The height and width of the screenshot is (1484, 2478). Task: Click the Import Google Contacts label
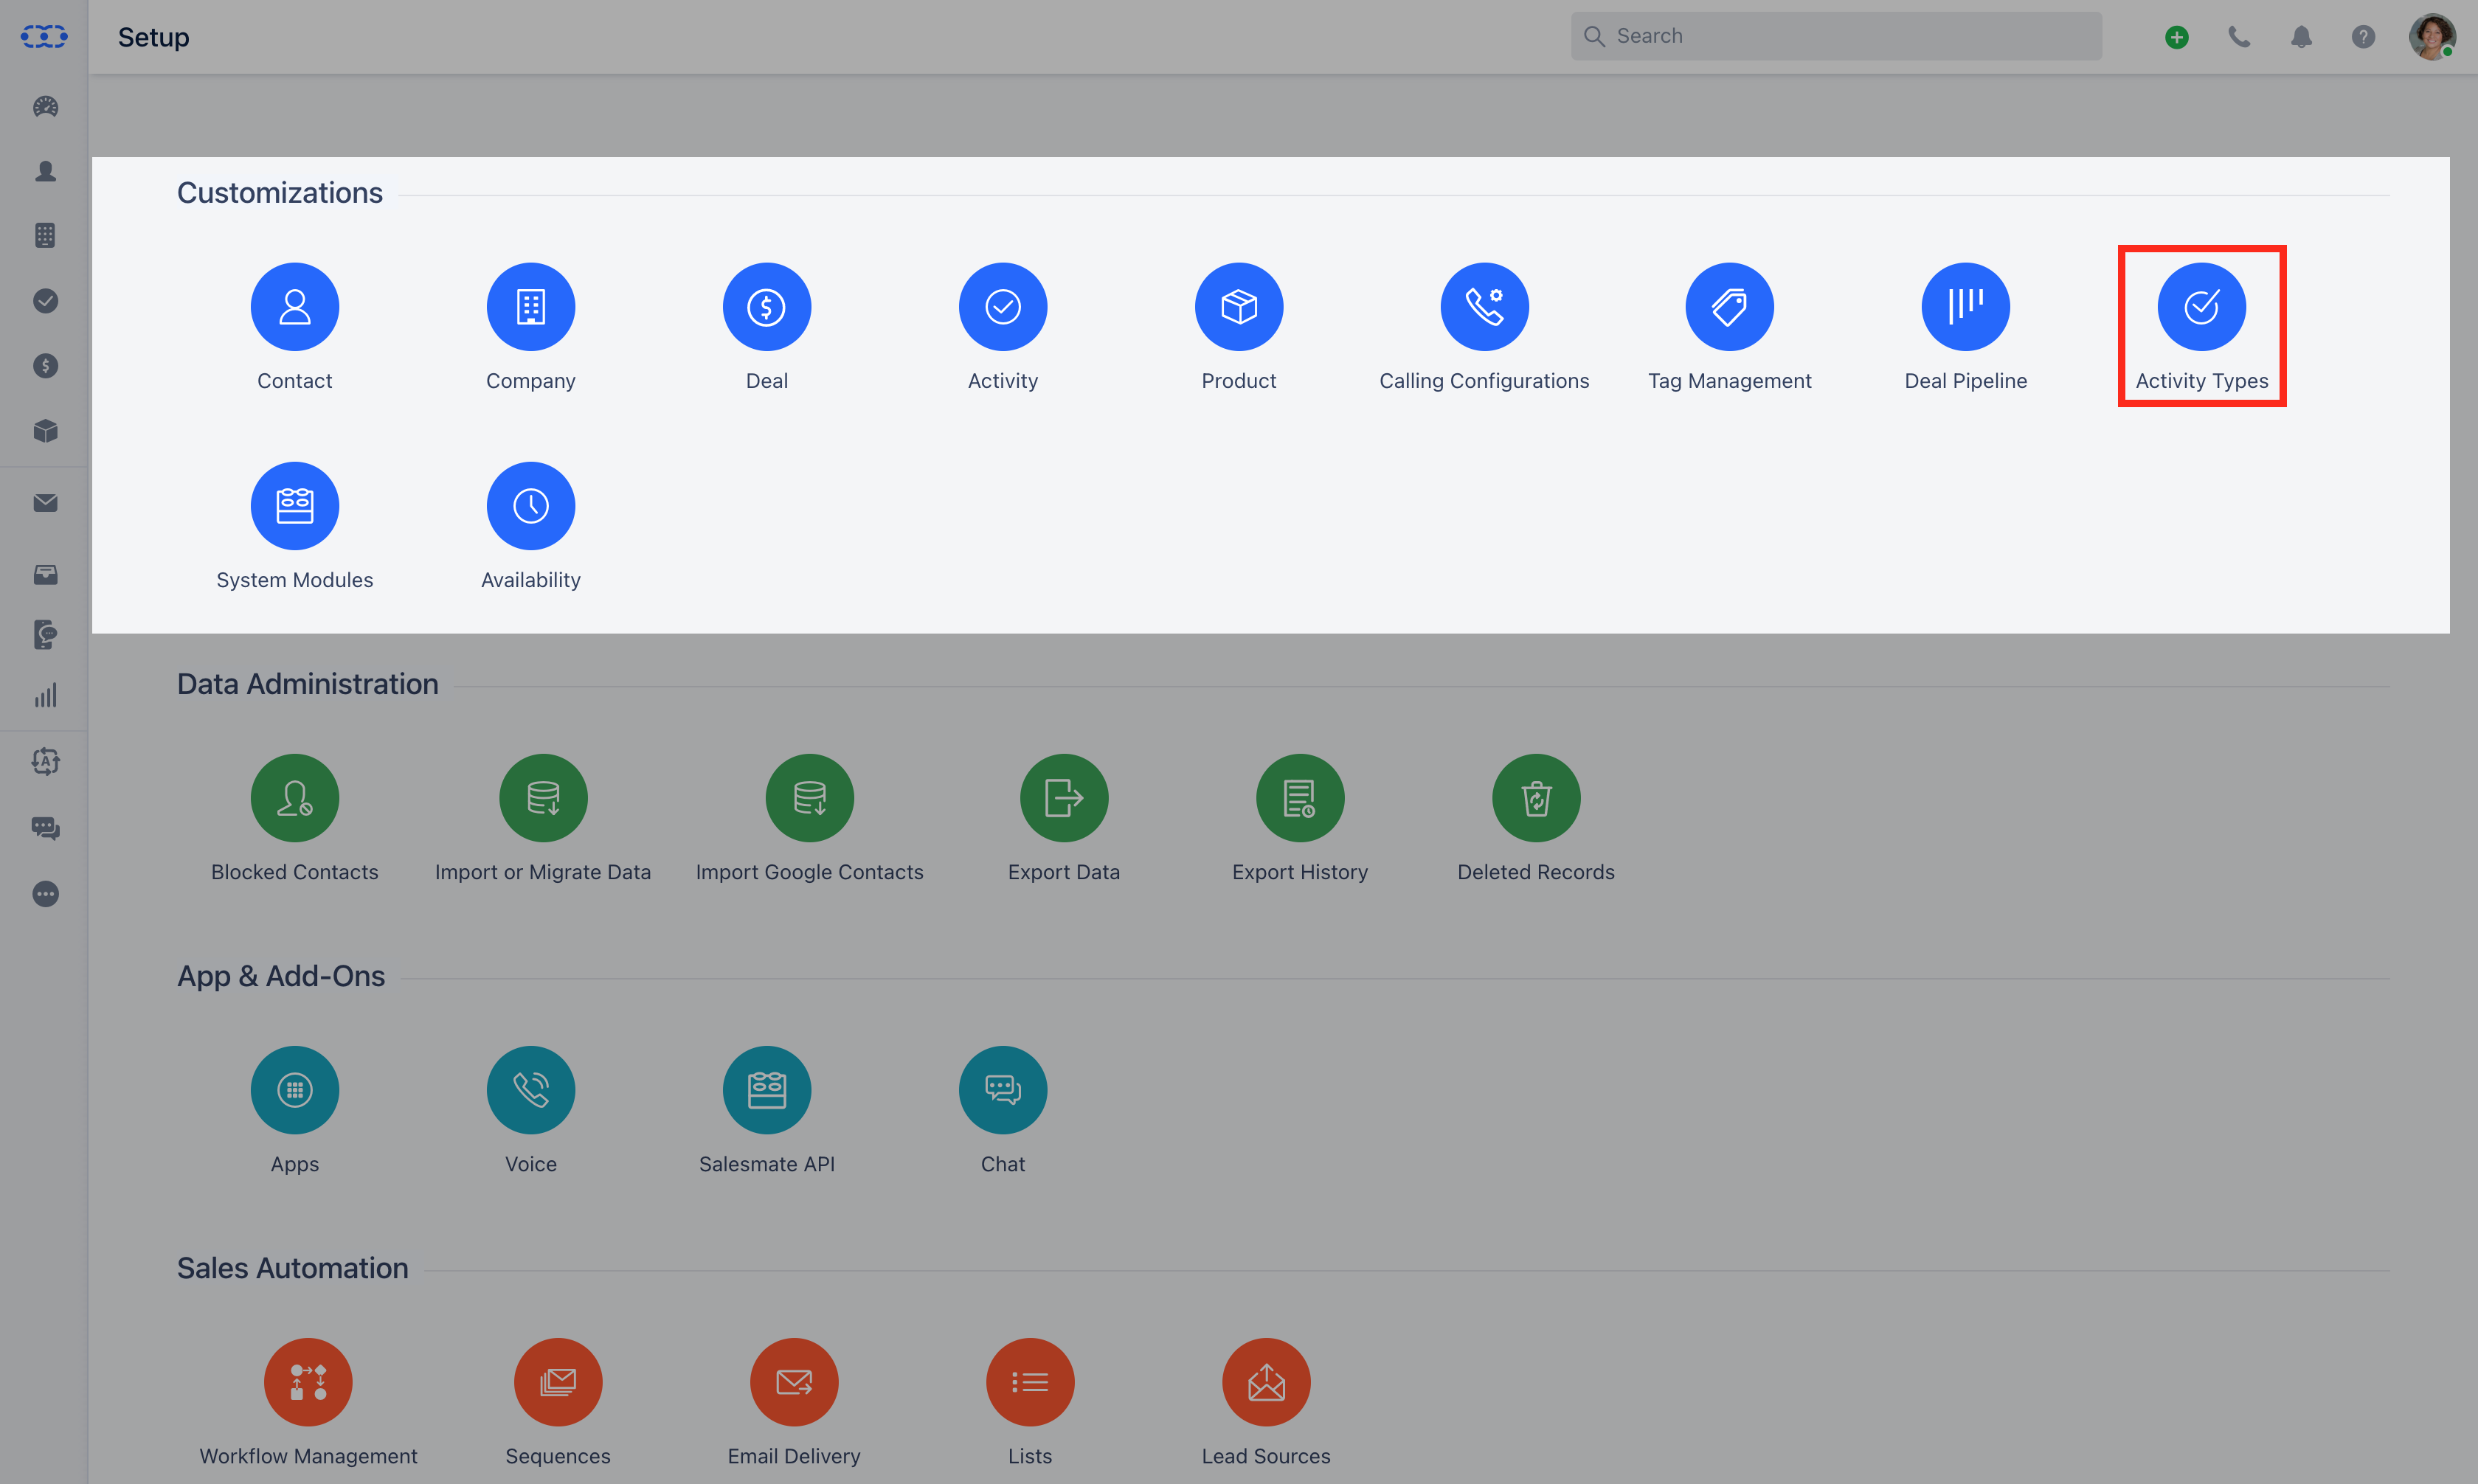point(809,872)
